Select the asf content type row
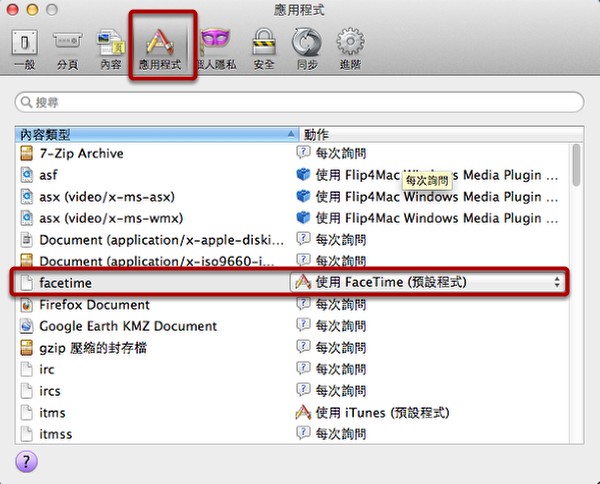Viewport: 600px width, 484px height. click(293, 175)
